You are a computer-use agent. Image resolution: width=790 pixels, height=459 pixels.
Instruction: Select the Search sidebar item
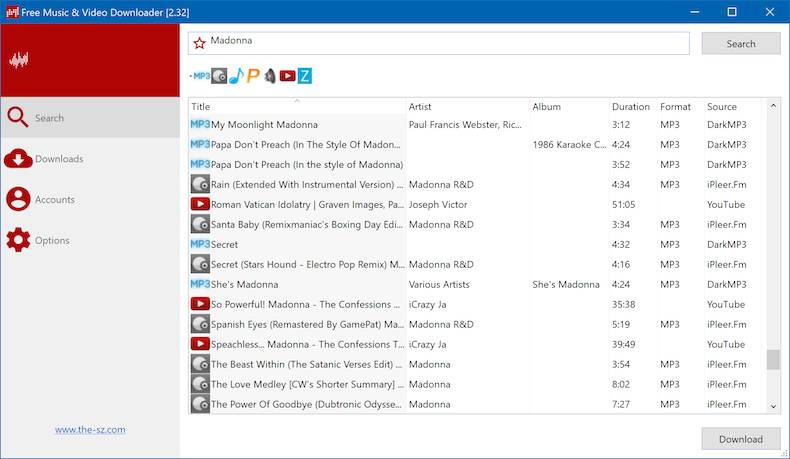click(x=49, y=118)
